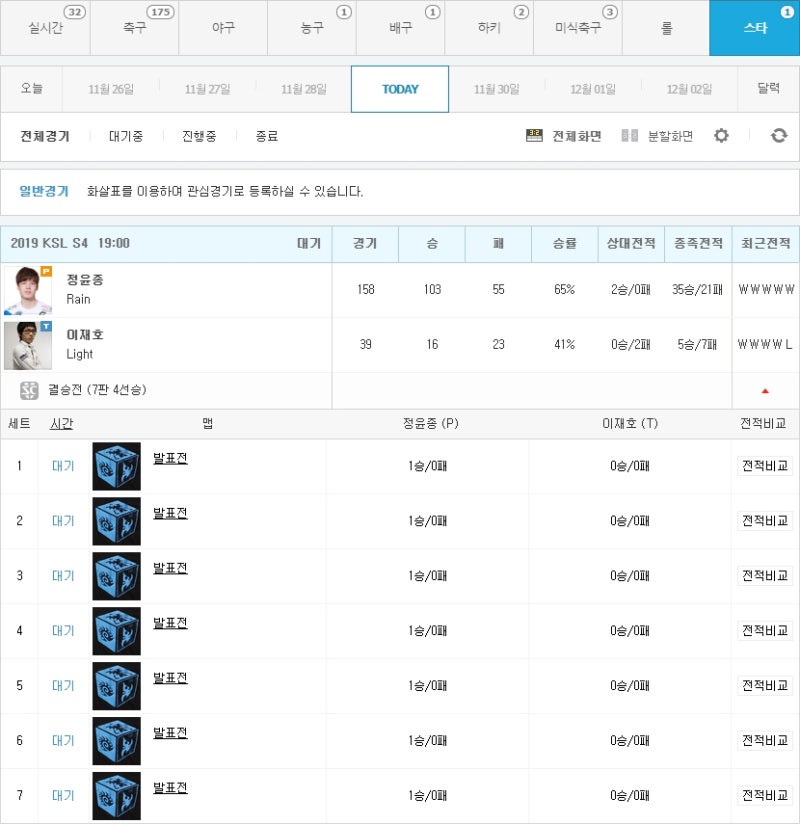Sort by the 시간 column header
This screenshot has width=800, height=824.
click(61, 424)
